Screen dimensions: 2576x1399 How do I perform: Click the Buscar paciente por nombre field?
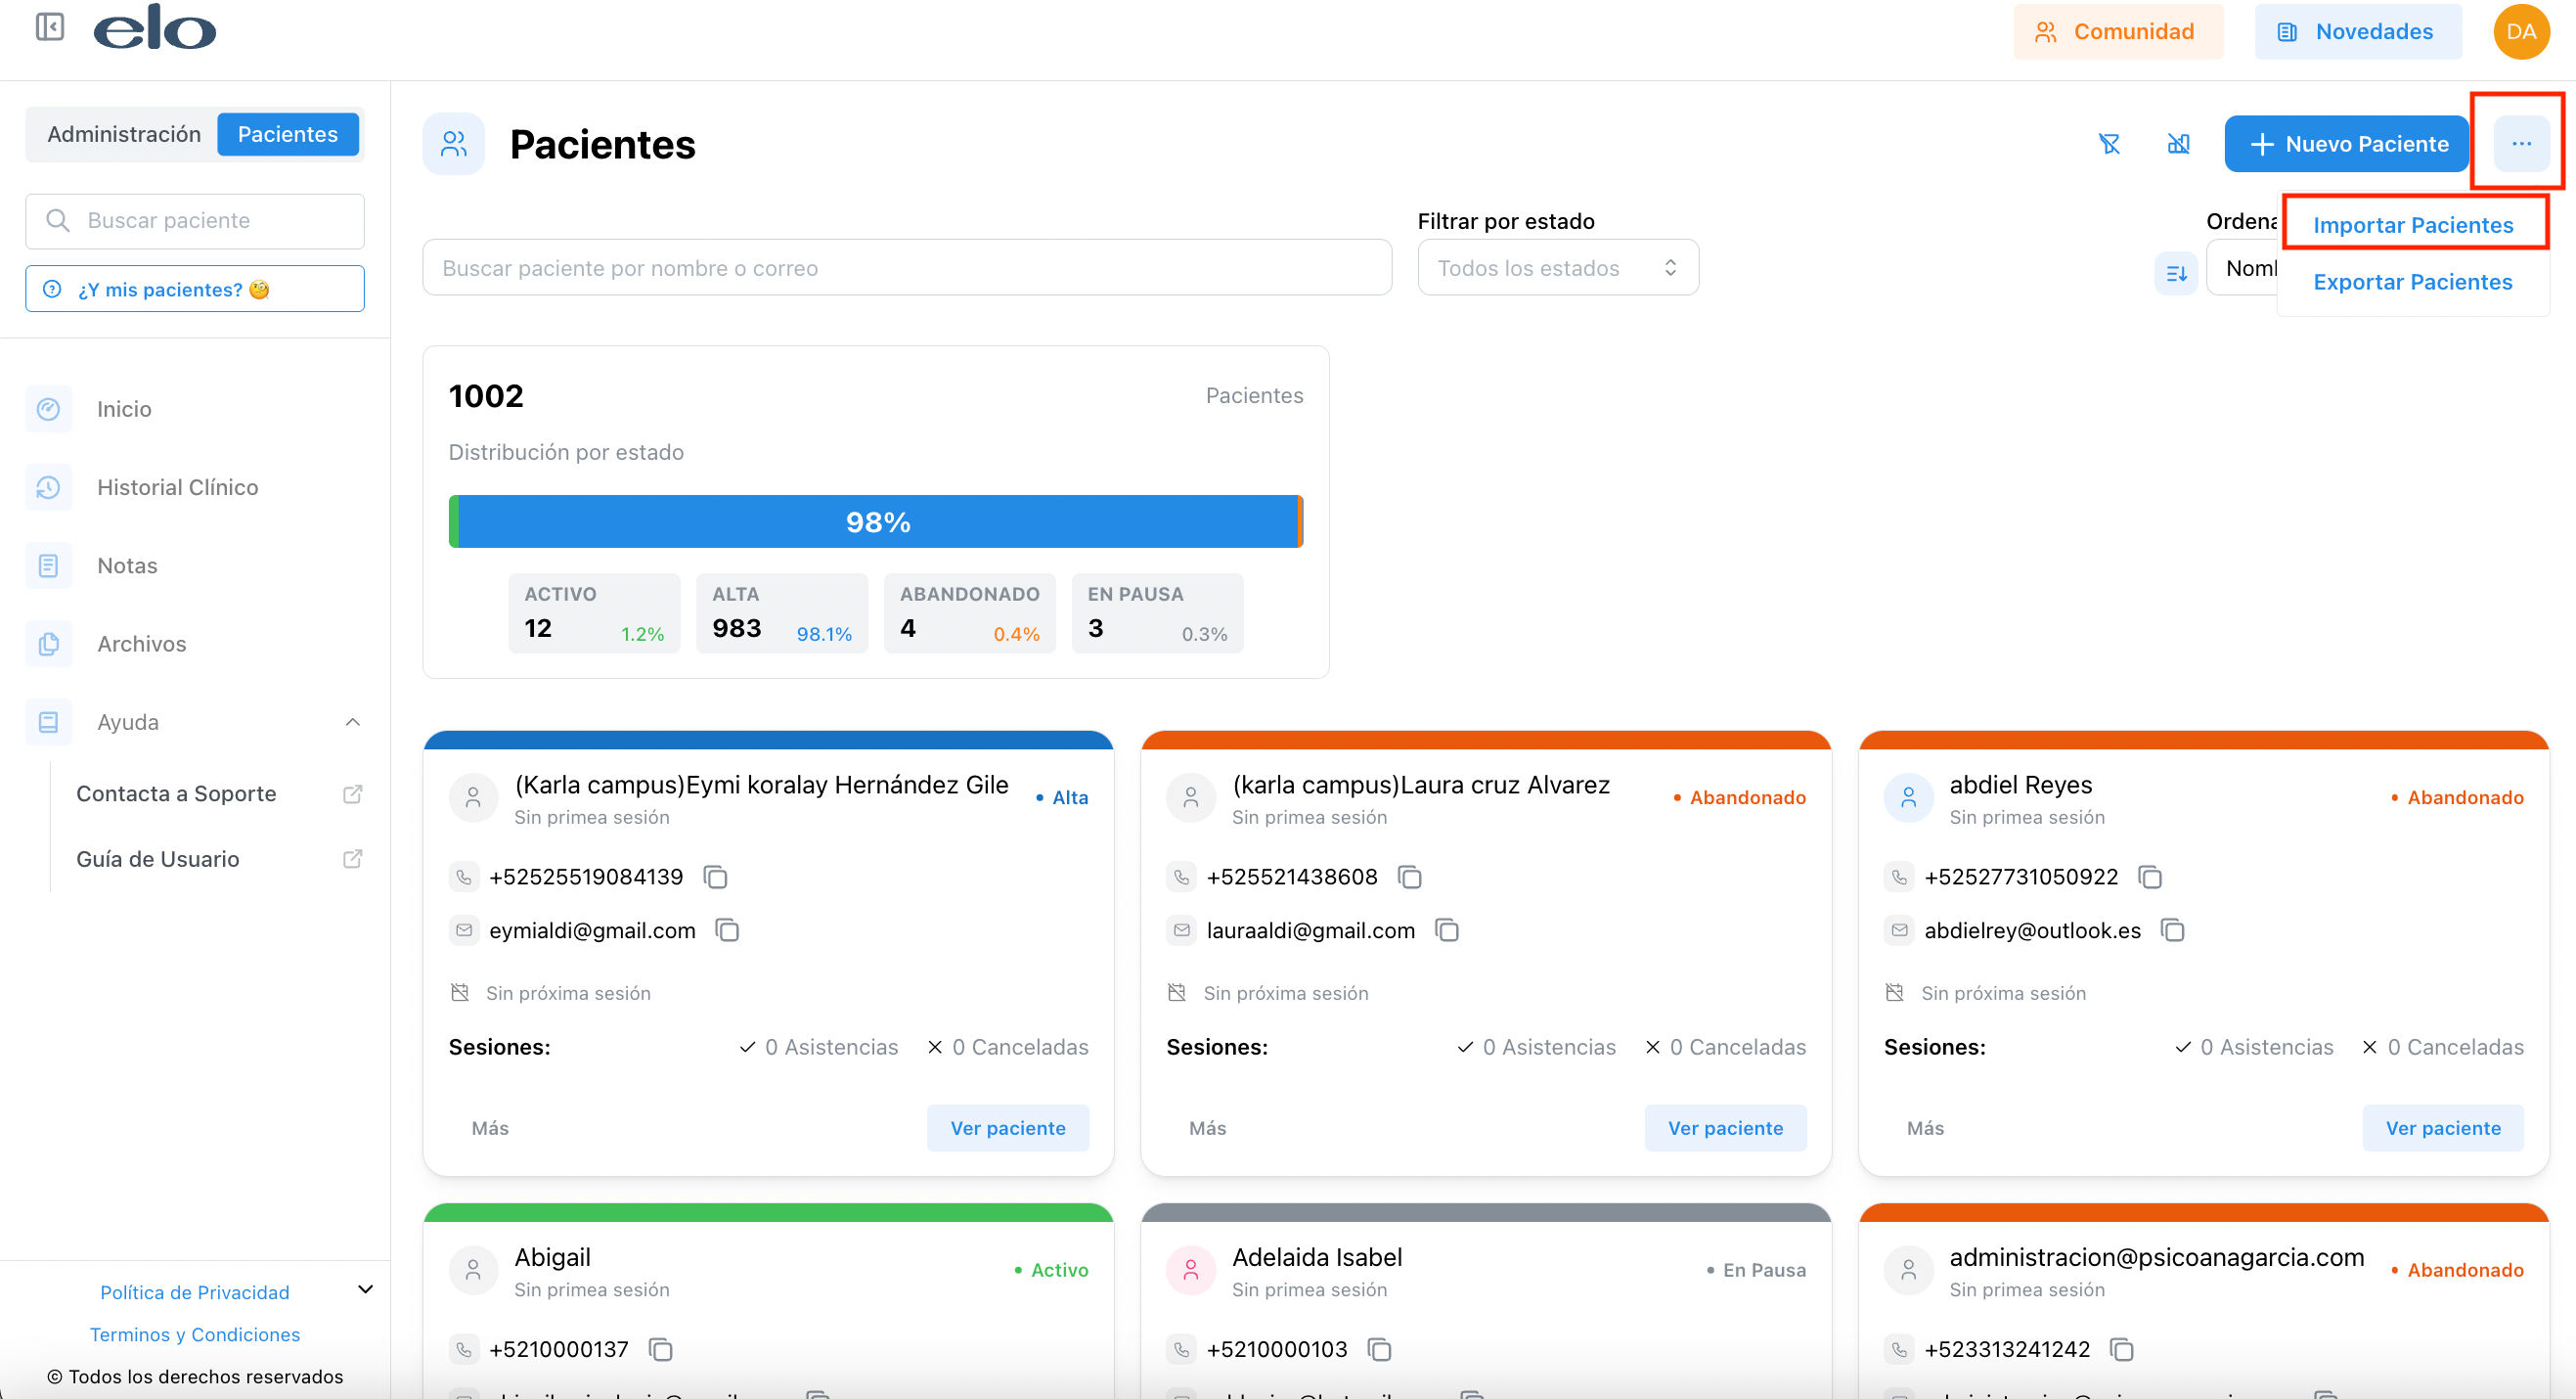[x=907, y=267]
